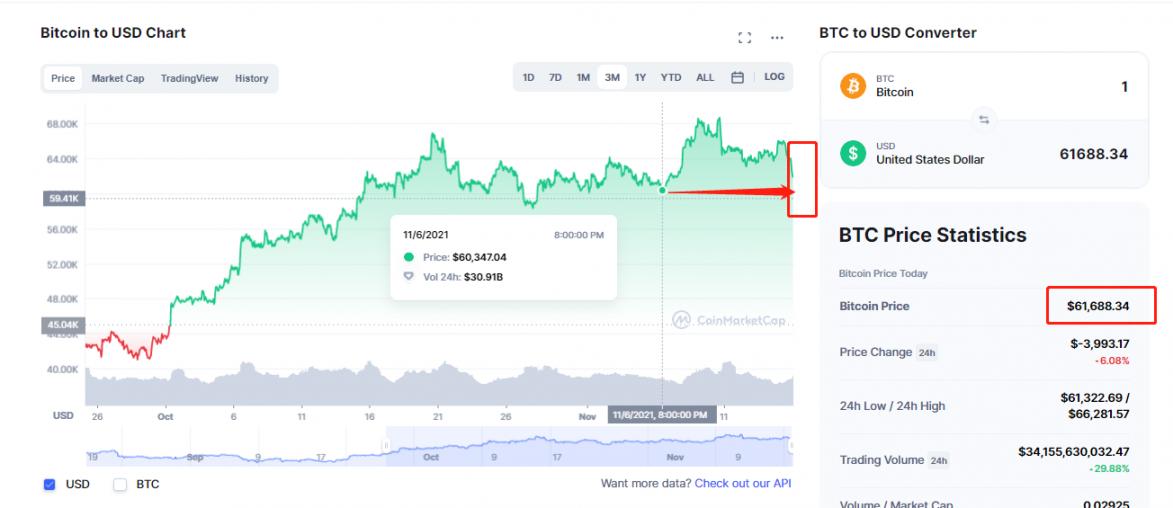Open the Check out our API link
Screen dimensions: 1173x508
pyautogui.click(x=742, y=484)
